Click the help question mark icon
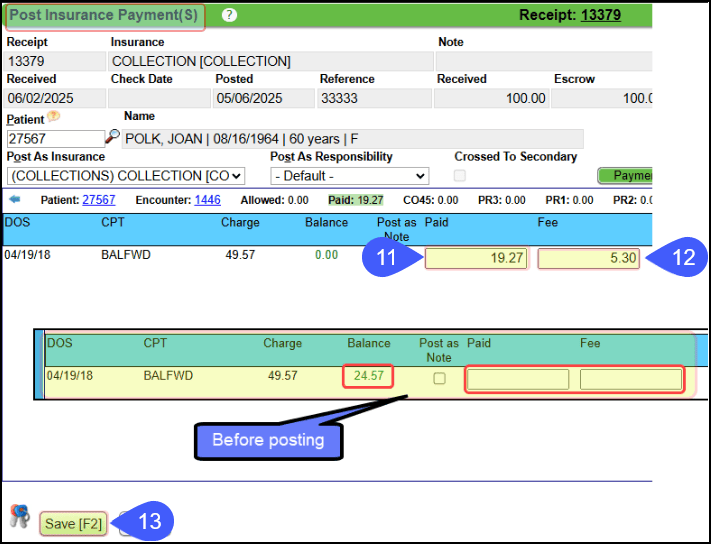 229,15
